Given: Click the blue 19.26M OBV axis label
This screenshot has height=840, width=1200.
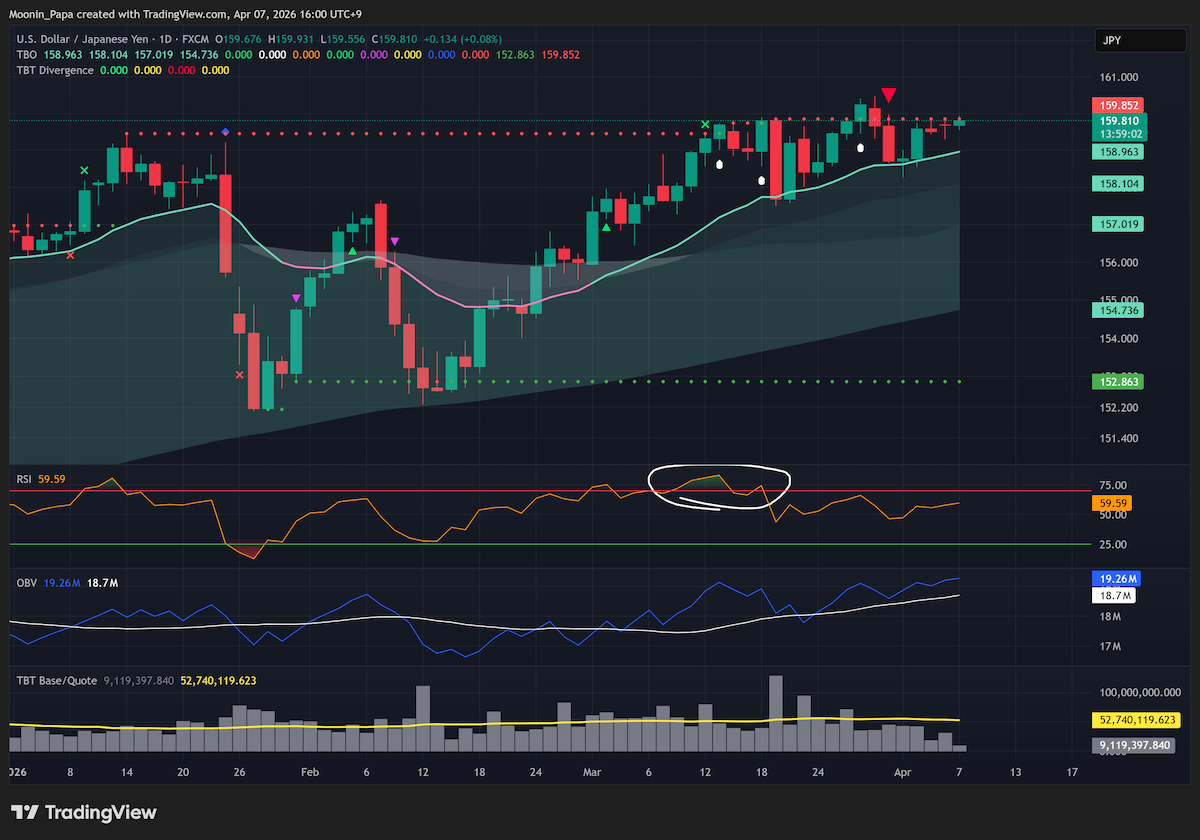Looking at the screenshot, I should [1117, 580].
